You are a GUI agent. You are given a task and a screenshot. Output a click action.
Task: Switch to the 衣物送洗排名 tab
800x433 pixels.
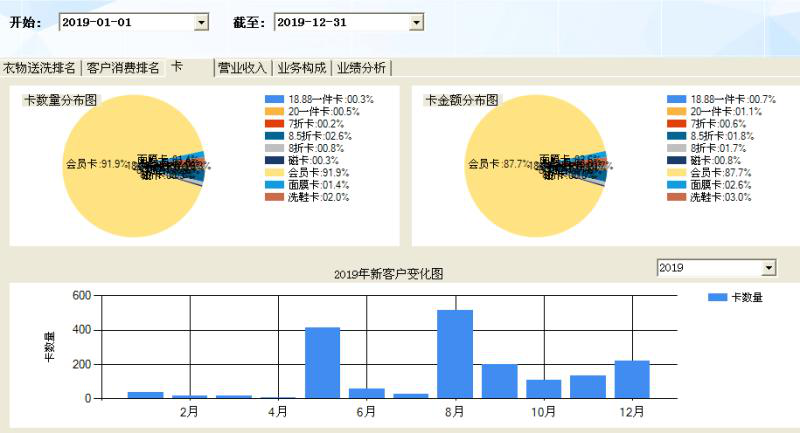[39, 68]
